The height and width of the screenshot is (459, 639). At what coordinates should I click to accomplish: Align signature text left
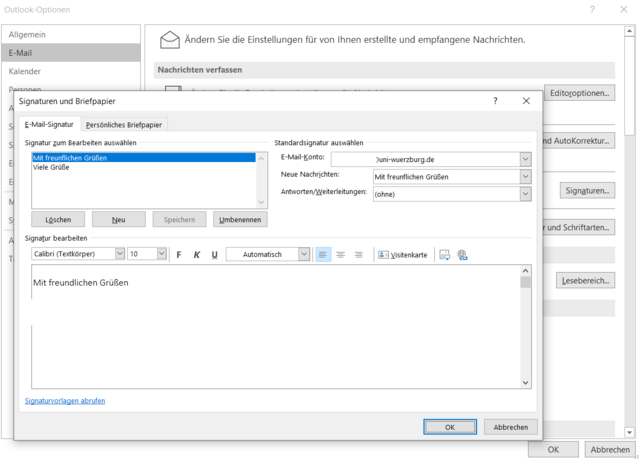[323, 255]
